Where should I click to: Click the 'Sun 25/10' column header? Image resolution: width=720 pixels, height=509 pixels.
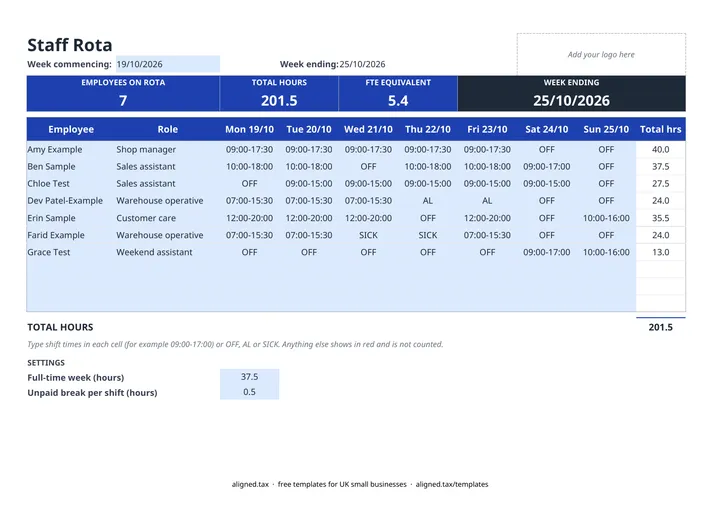606,130
